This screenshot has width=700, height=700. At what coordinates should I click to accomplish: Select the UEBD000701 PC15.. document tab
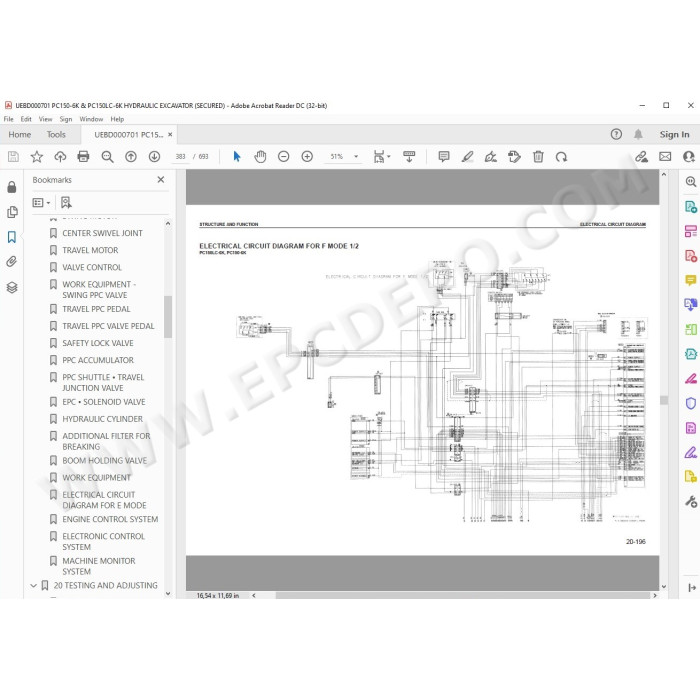(x=129, y=134)
